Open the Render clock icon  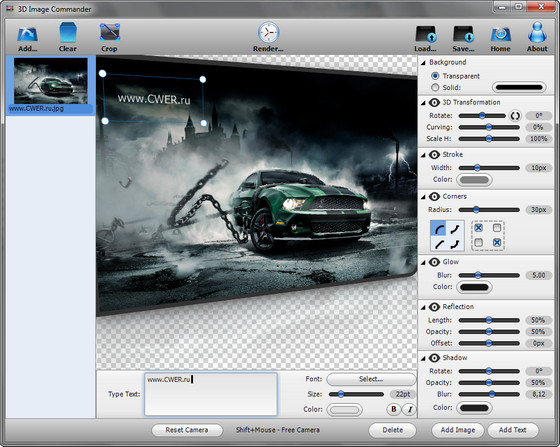click(x=268, y=33)
